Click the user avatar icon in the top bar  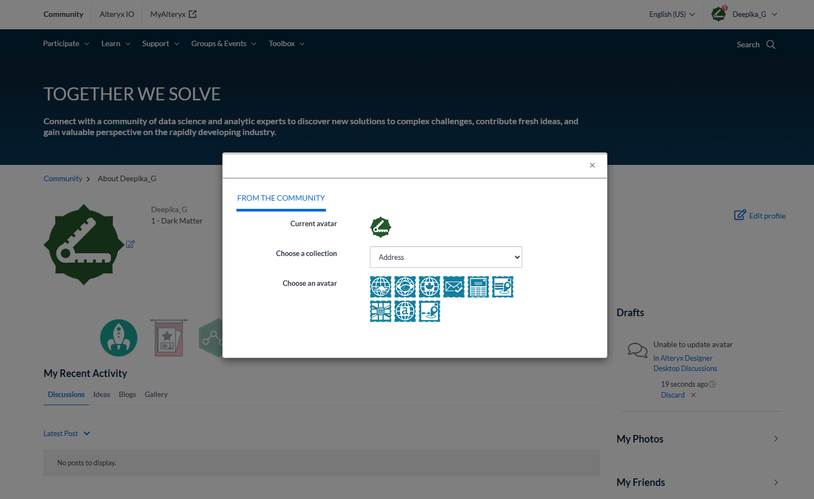(x=718, y=14)
